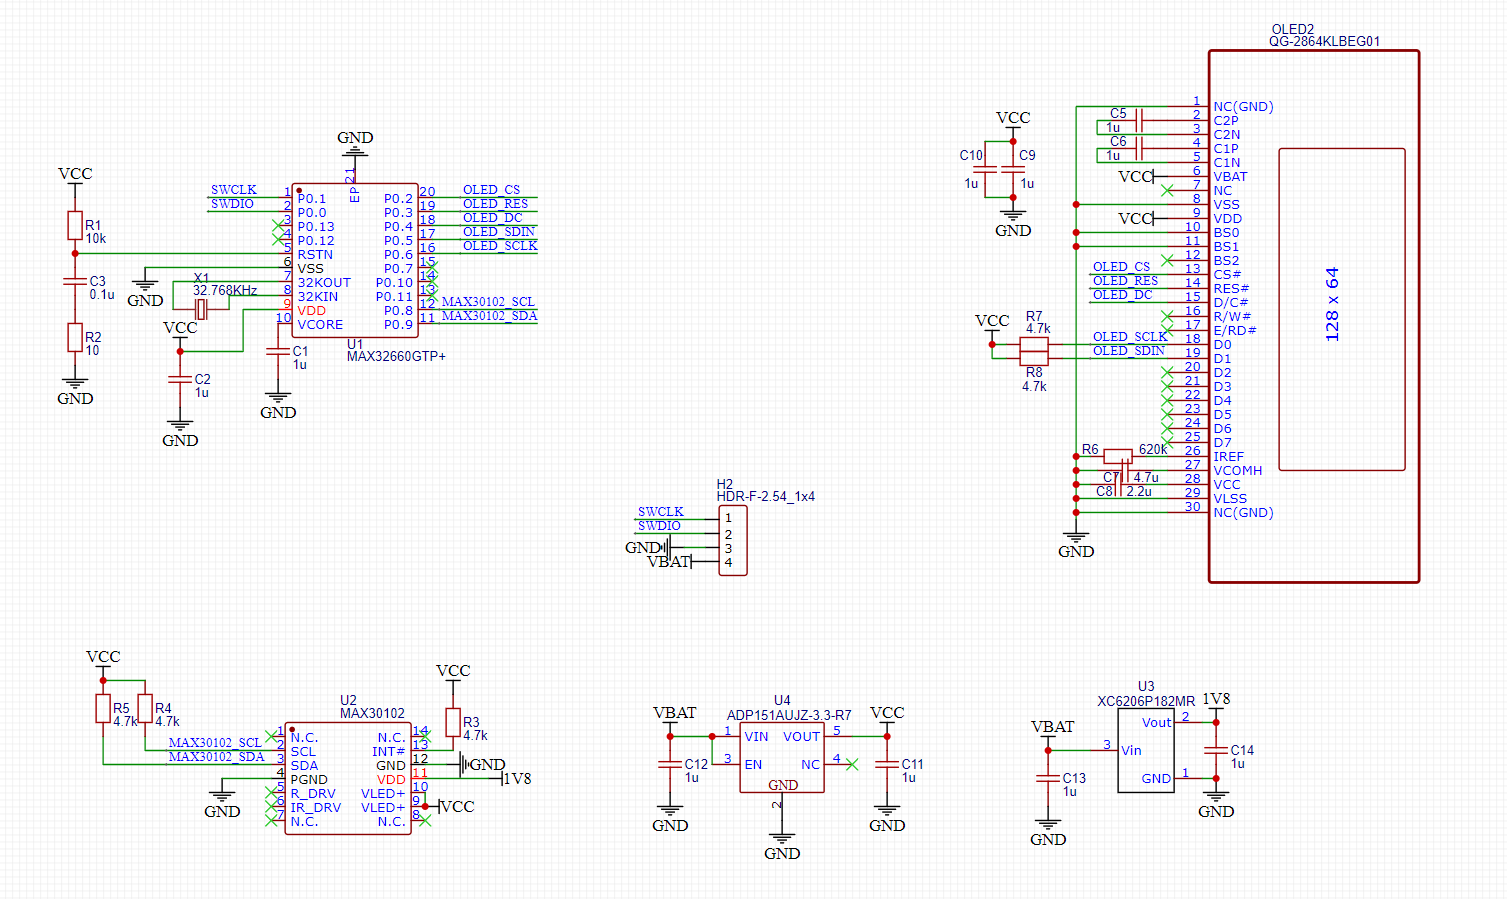Viewport: 1507px width, 899px height.
Task: Select resistor R1 10k symbol
Action: [75, 225]
